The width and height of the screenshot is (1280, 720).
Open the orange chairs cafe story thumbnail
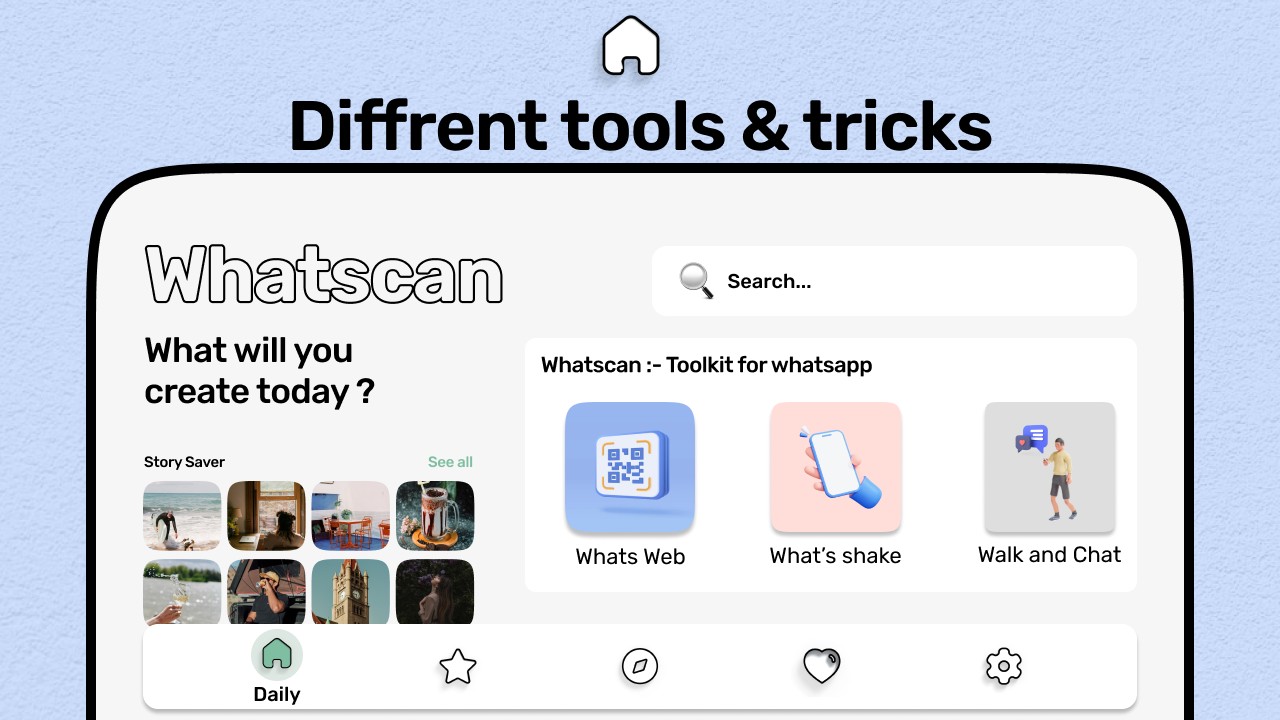(x=350, y=516)
